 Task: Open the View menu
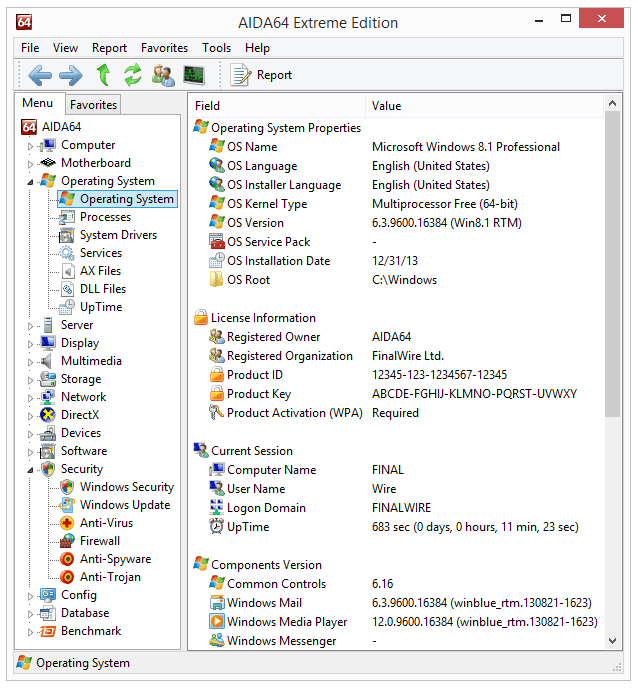65,48
